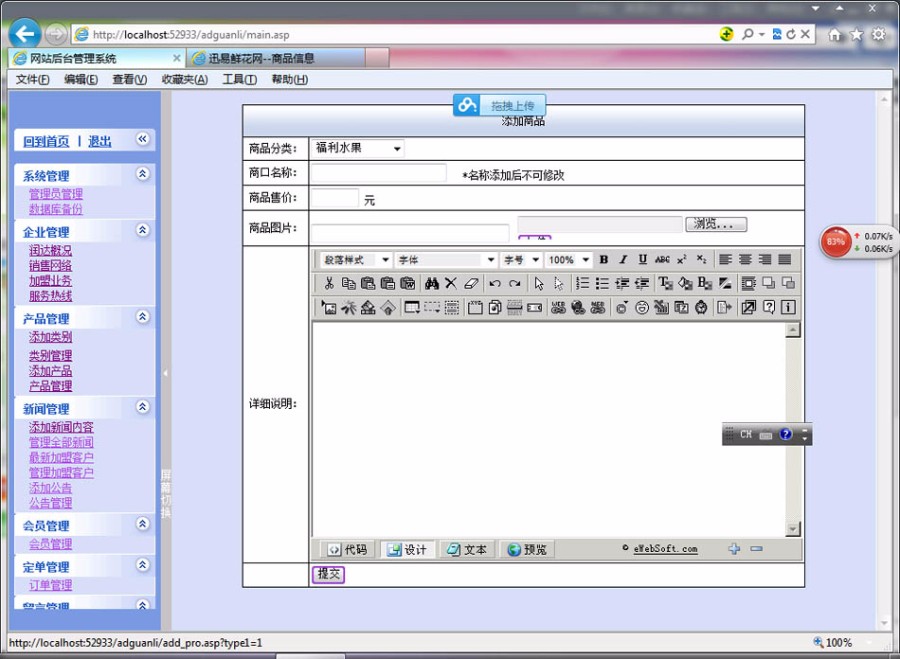Click the 商品名称 product name input field

(379, 170)
